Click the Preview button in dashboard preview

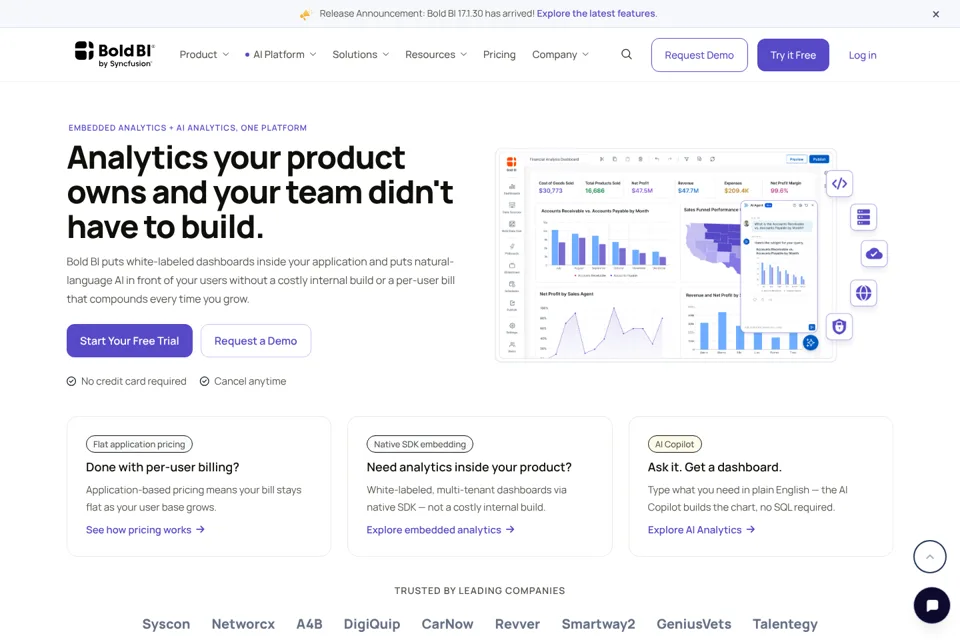(797, 159)
